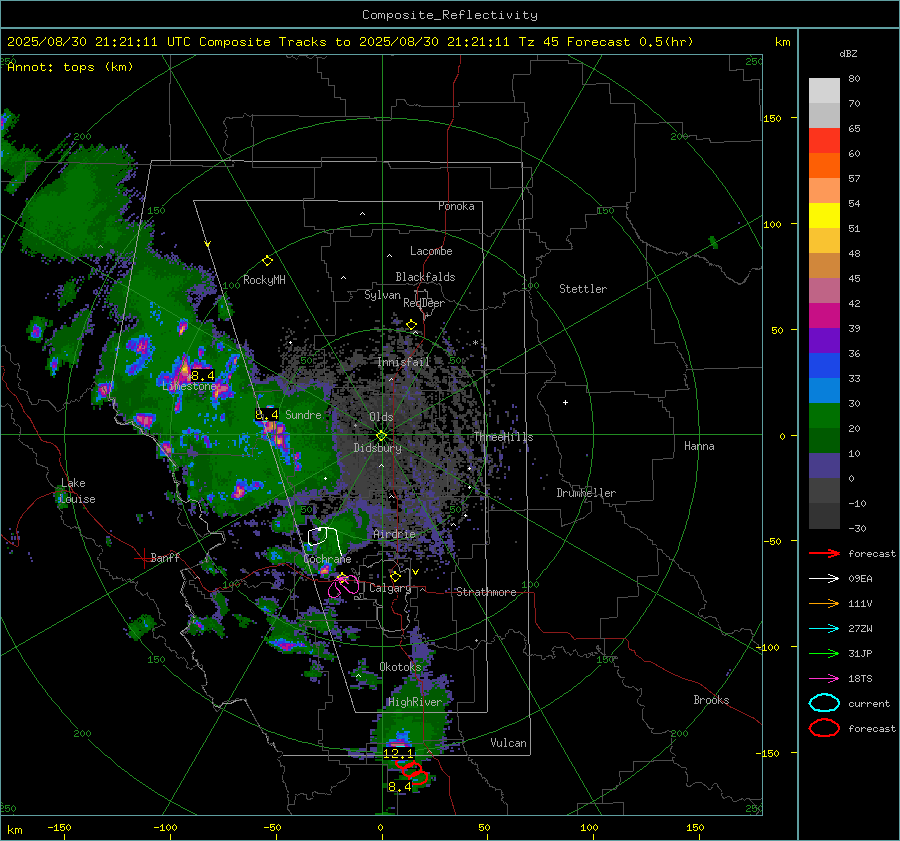Click the red cross marker at Banff
This screenshot has width=900, height=841.
pyautogui.click(x=143, y=558)
